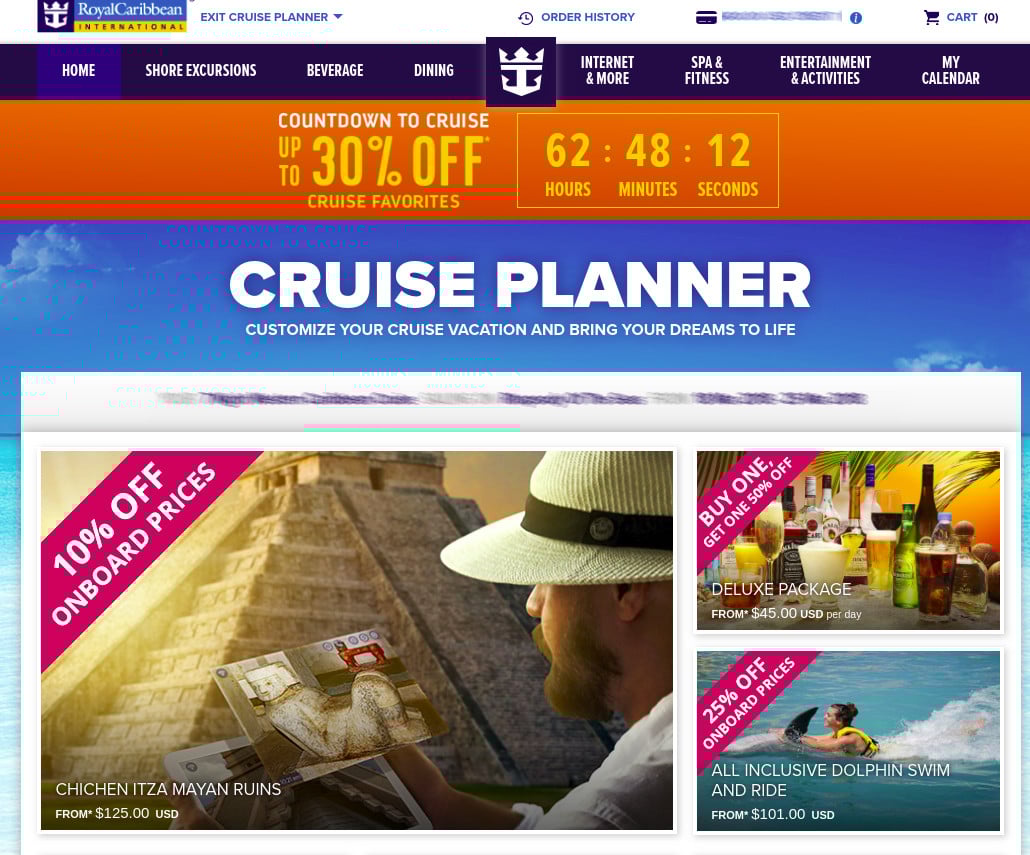This screenshot has width=1030, height=855.
Task: Click the blue info circle icon
Action: [x=855, y=18]
